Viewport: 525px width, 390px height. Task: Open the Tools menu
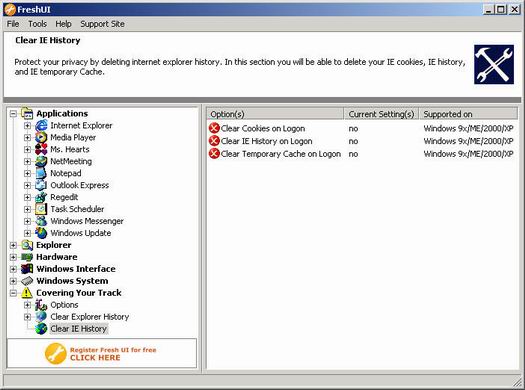click(37, 24)
